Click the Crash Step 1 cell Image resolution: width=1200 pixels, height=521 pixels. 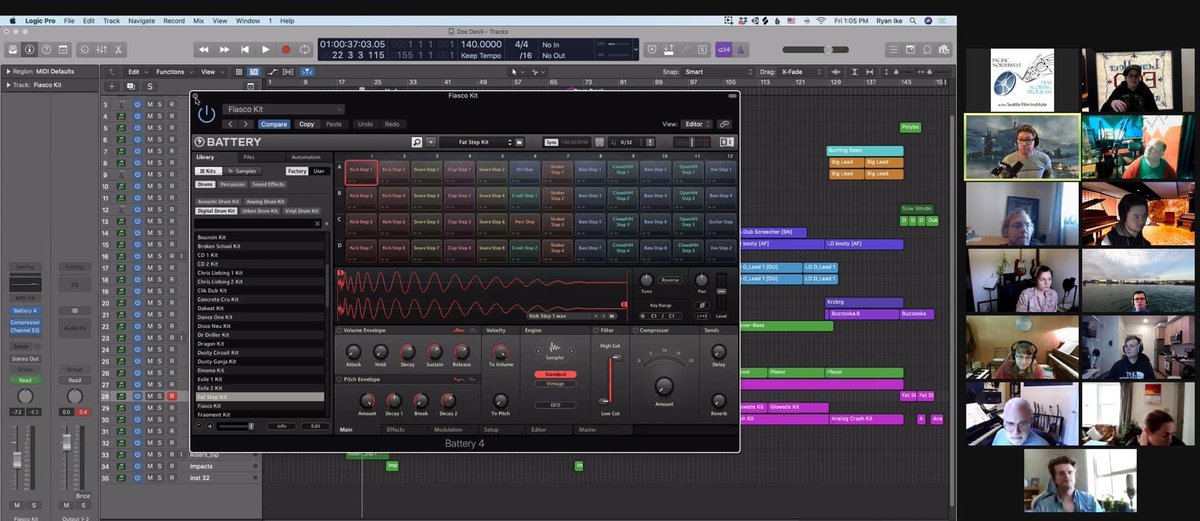tap(524, 199)
